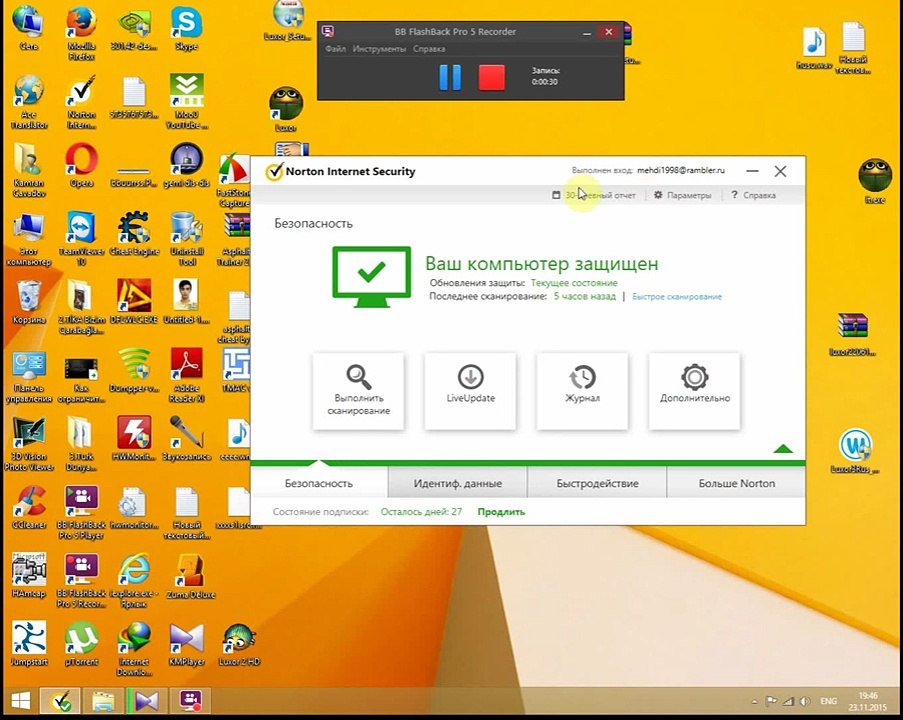
Task: Select the Mozilla Firefox desktop icon
Action: click(x=81, y=33)
